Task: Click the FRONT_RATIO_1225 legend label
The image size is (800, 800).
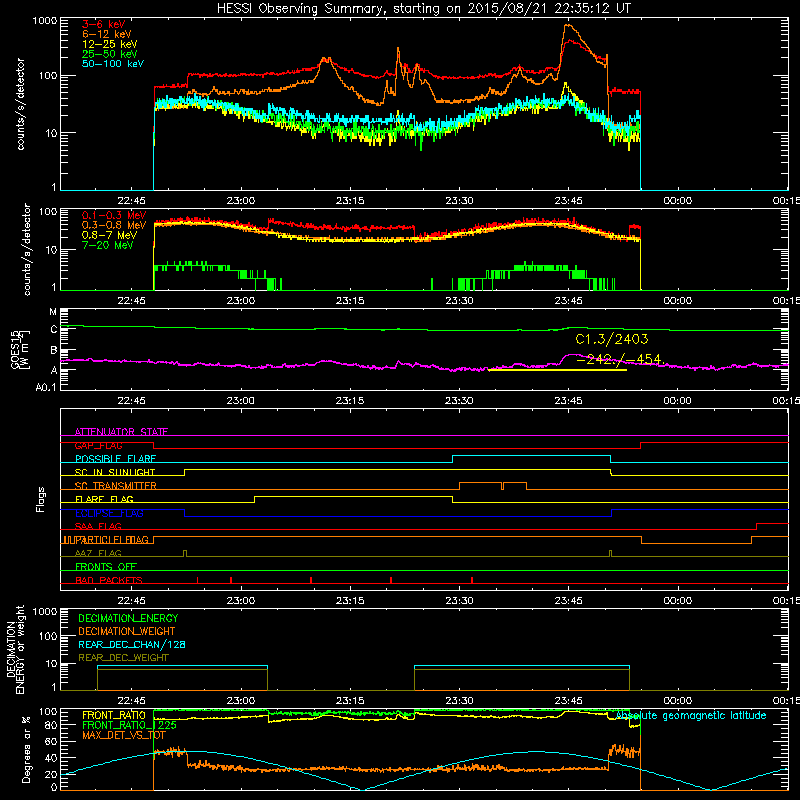Action: coord(129,725)
